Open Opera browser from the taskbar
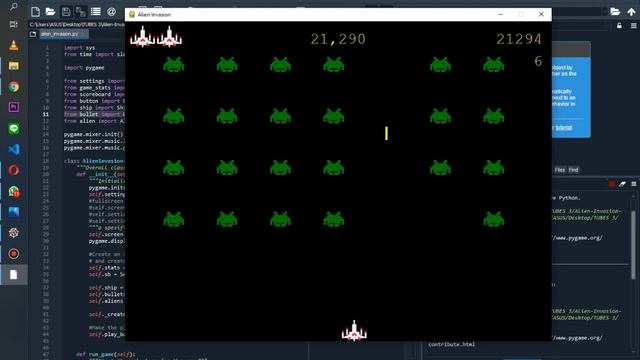 click(13, 170)
